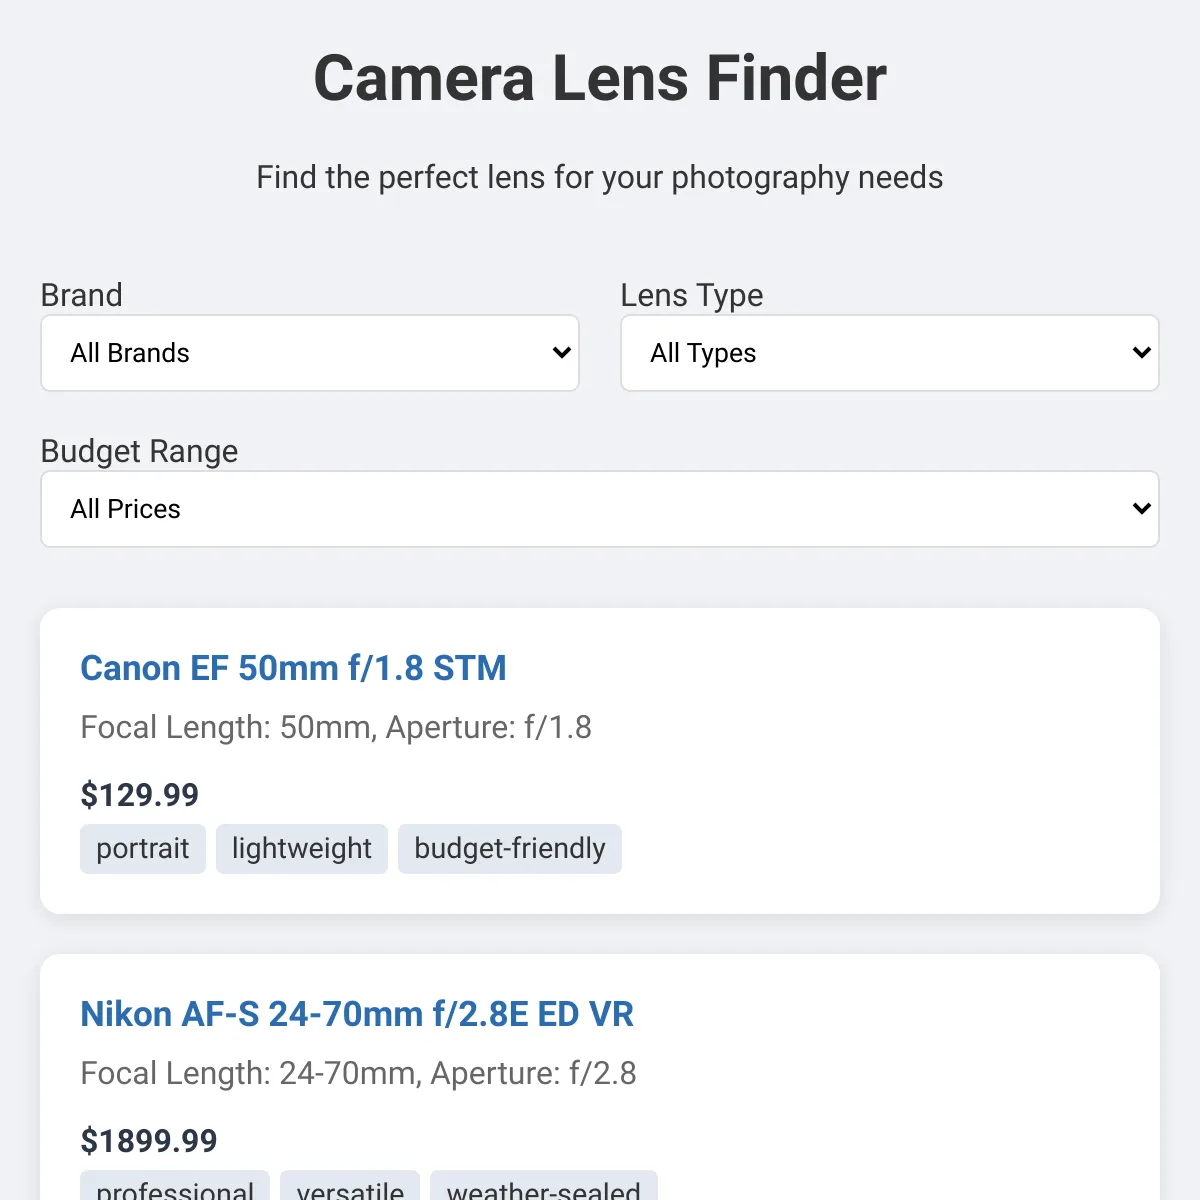The width and height of the screenshot is (1200, 1200).
Task: Click the $1899.99 price
Action: pyautogui.click(x=149, y=1141)
